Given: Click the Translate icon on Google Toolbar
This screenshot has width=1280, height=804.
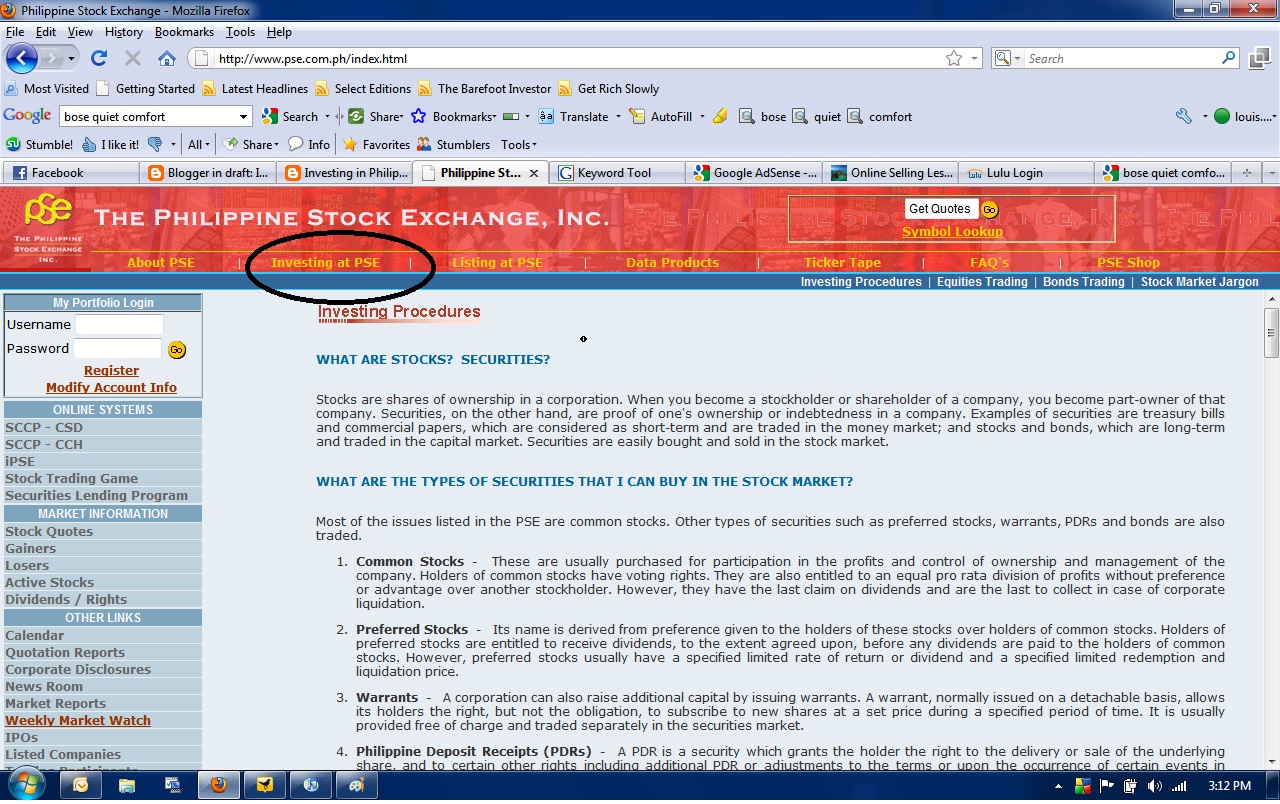Looking at the screenshot, I should (x=548, y=116).
